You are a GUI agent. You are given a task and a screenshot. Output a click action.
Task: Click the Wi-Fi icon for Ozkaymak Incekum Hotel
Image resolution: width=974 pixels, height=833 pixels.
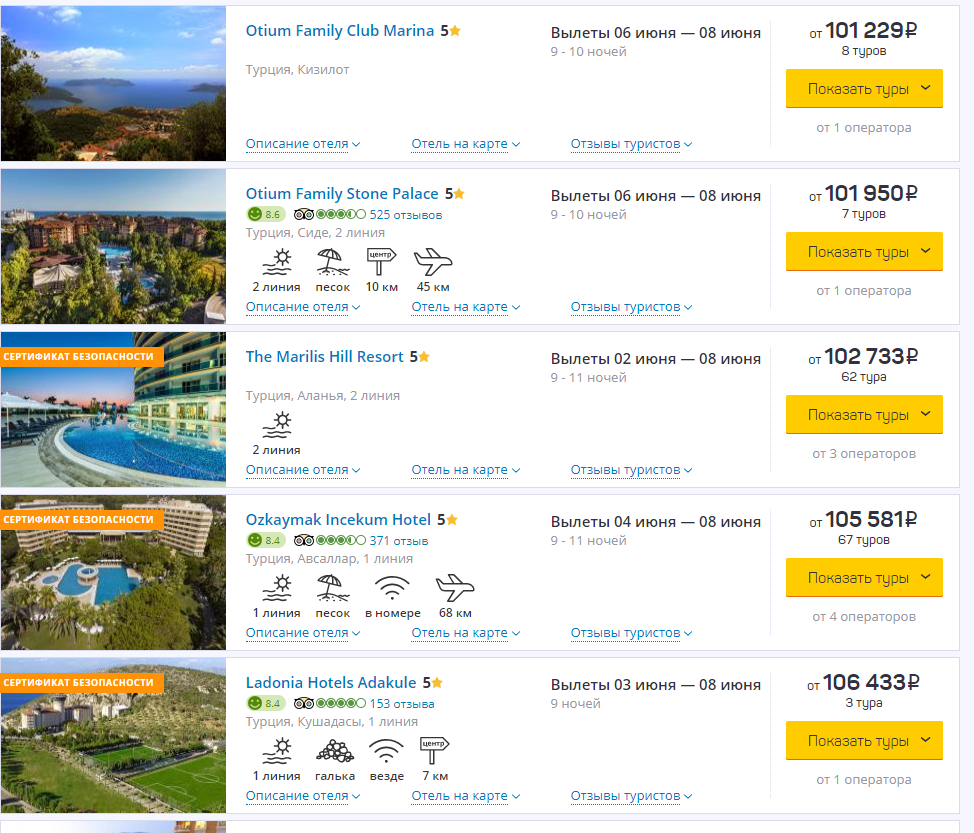pos(392,588)
